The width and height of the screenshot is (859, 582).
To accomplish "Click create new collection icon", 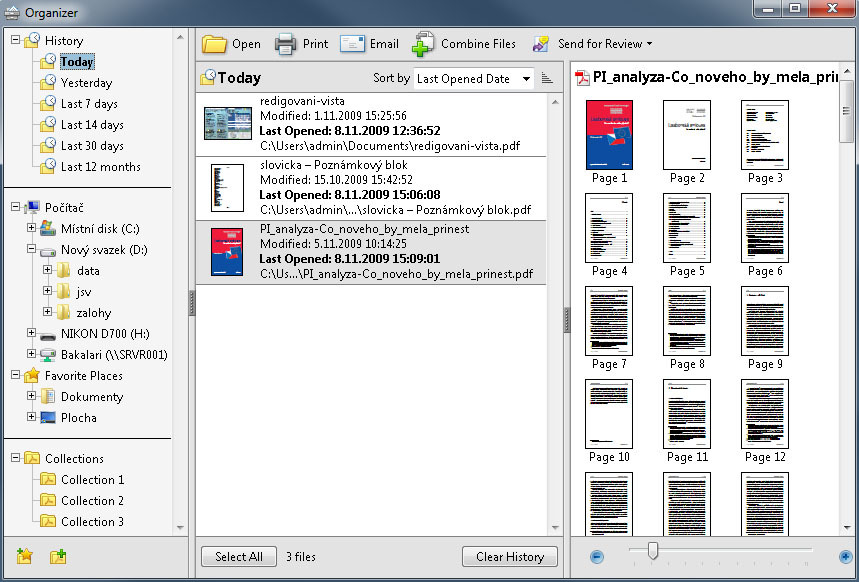I will (58, 556).
